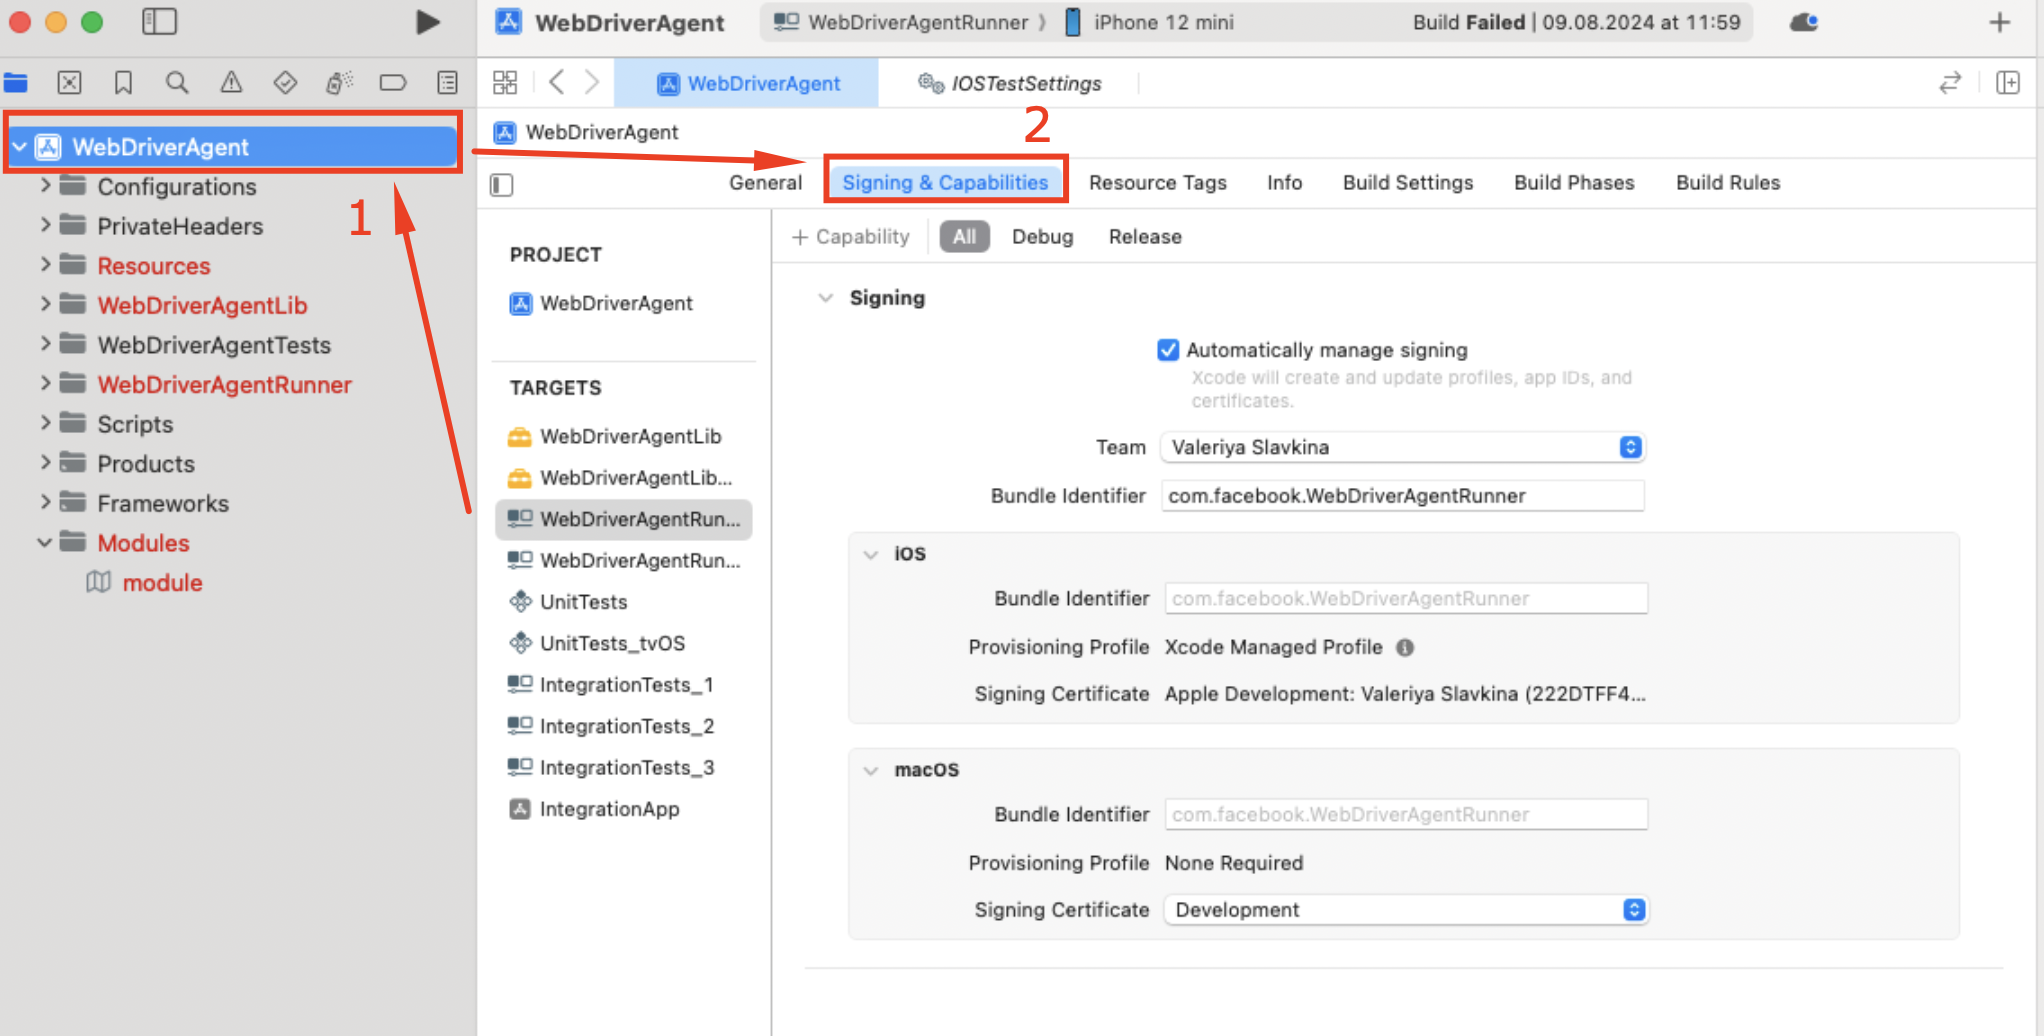The width and height of the screenshot is (2044, 1036).
Task: Select the iPhone 12 mini destination
Action: [1150, 22]
